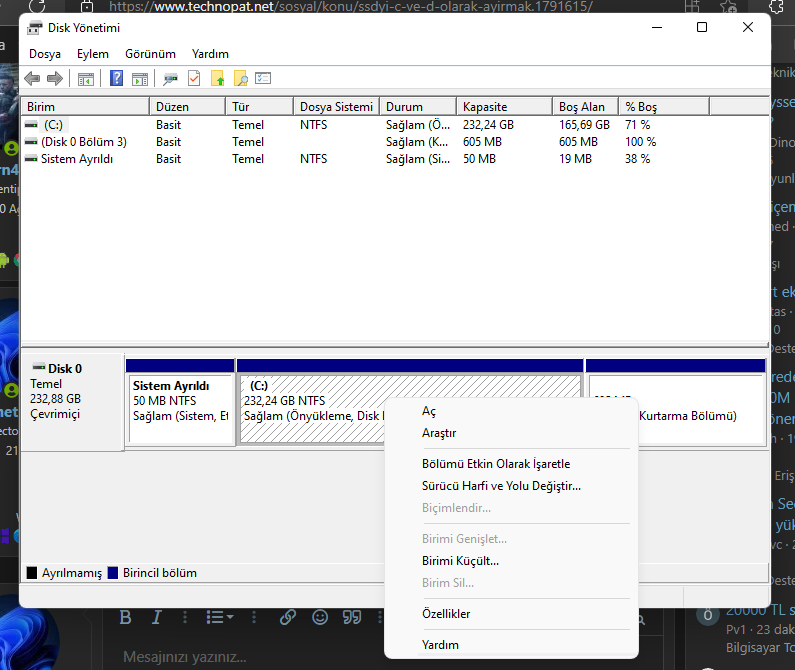Open the Görünüm menu
Screen dimensions: 795x670
click(x=151, y=54)
